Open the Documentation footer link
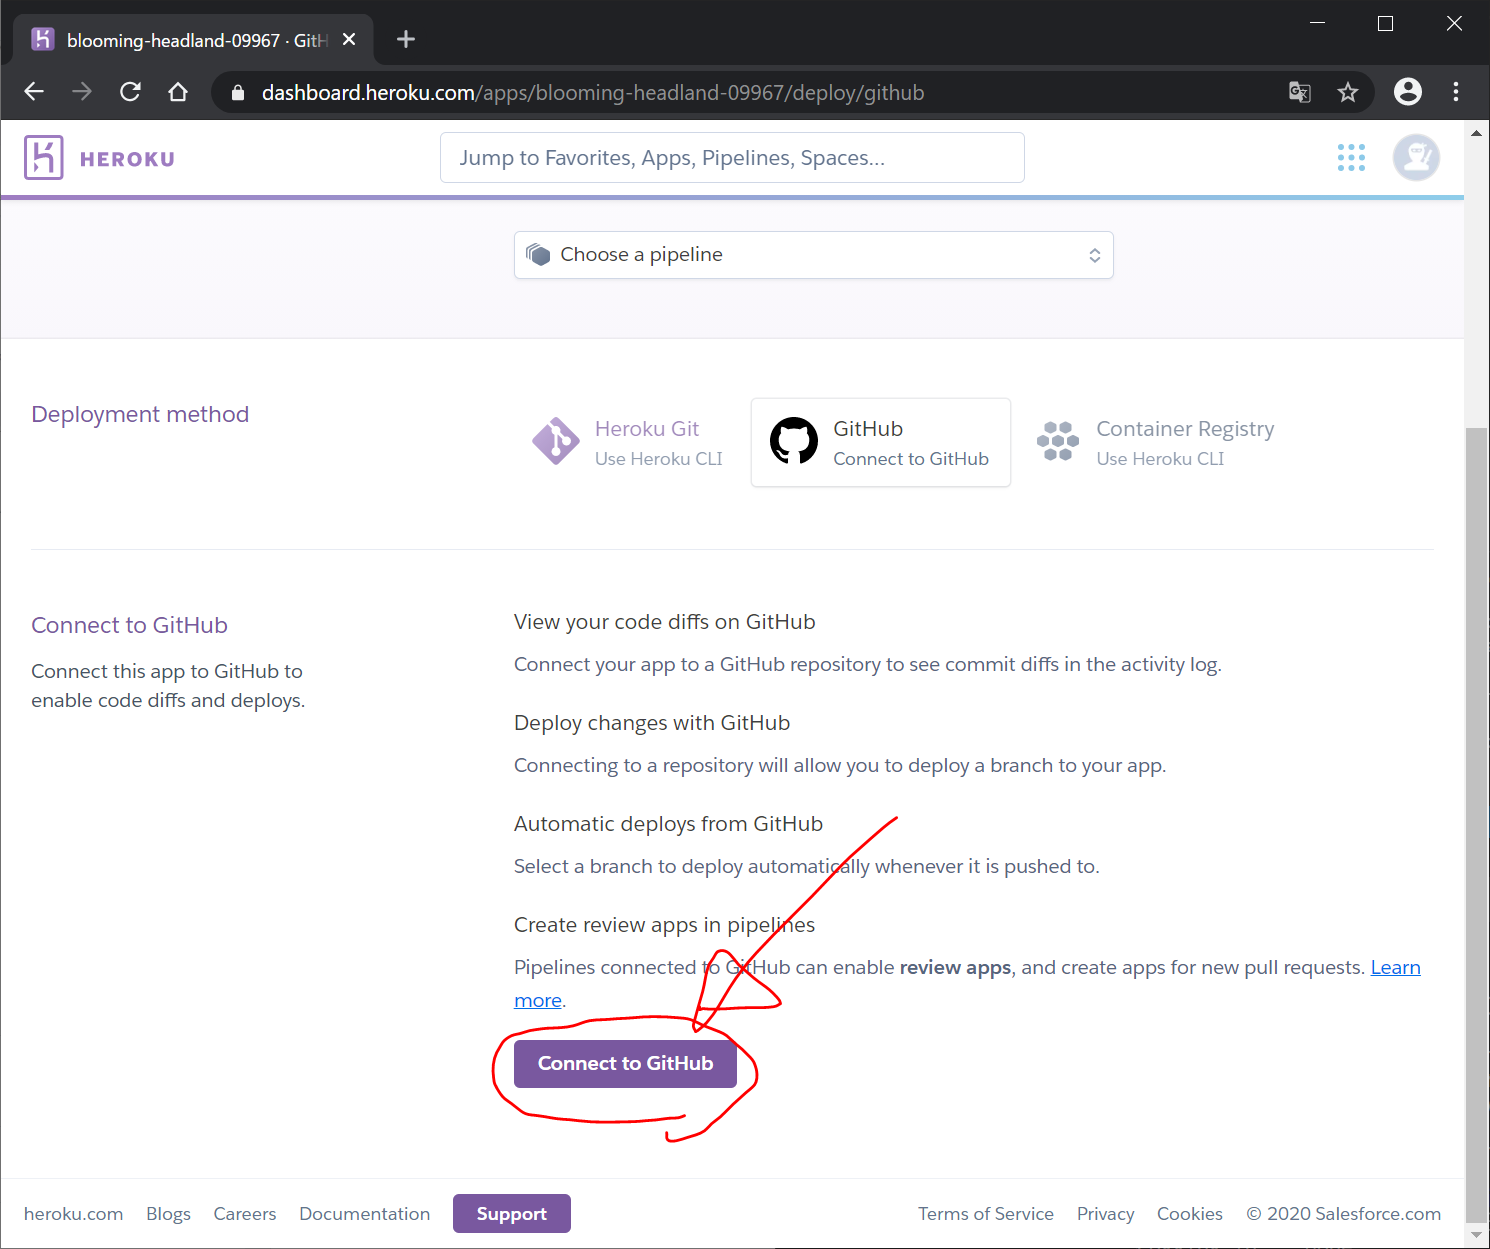The width and height of the screenshot is (1490, 1249). pyautogui.click(x=365, y=1213)
